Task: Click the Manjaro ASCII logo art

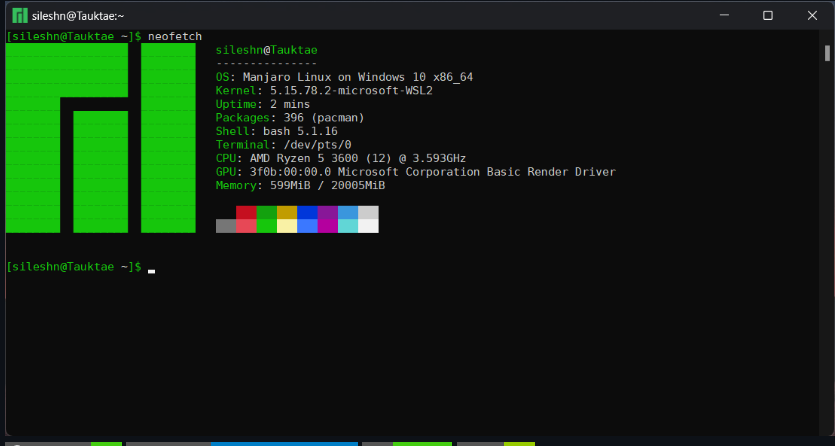Action: point(101,138)
